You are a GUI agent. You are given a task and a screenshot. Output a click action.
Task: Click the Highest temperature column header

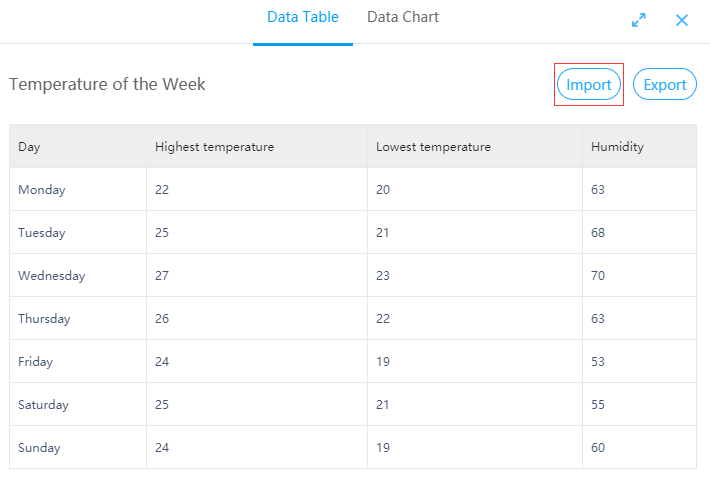pyautogui.click(x=257, y=146)
